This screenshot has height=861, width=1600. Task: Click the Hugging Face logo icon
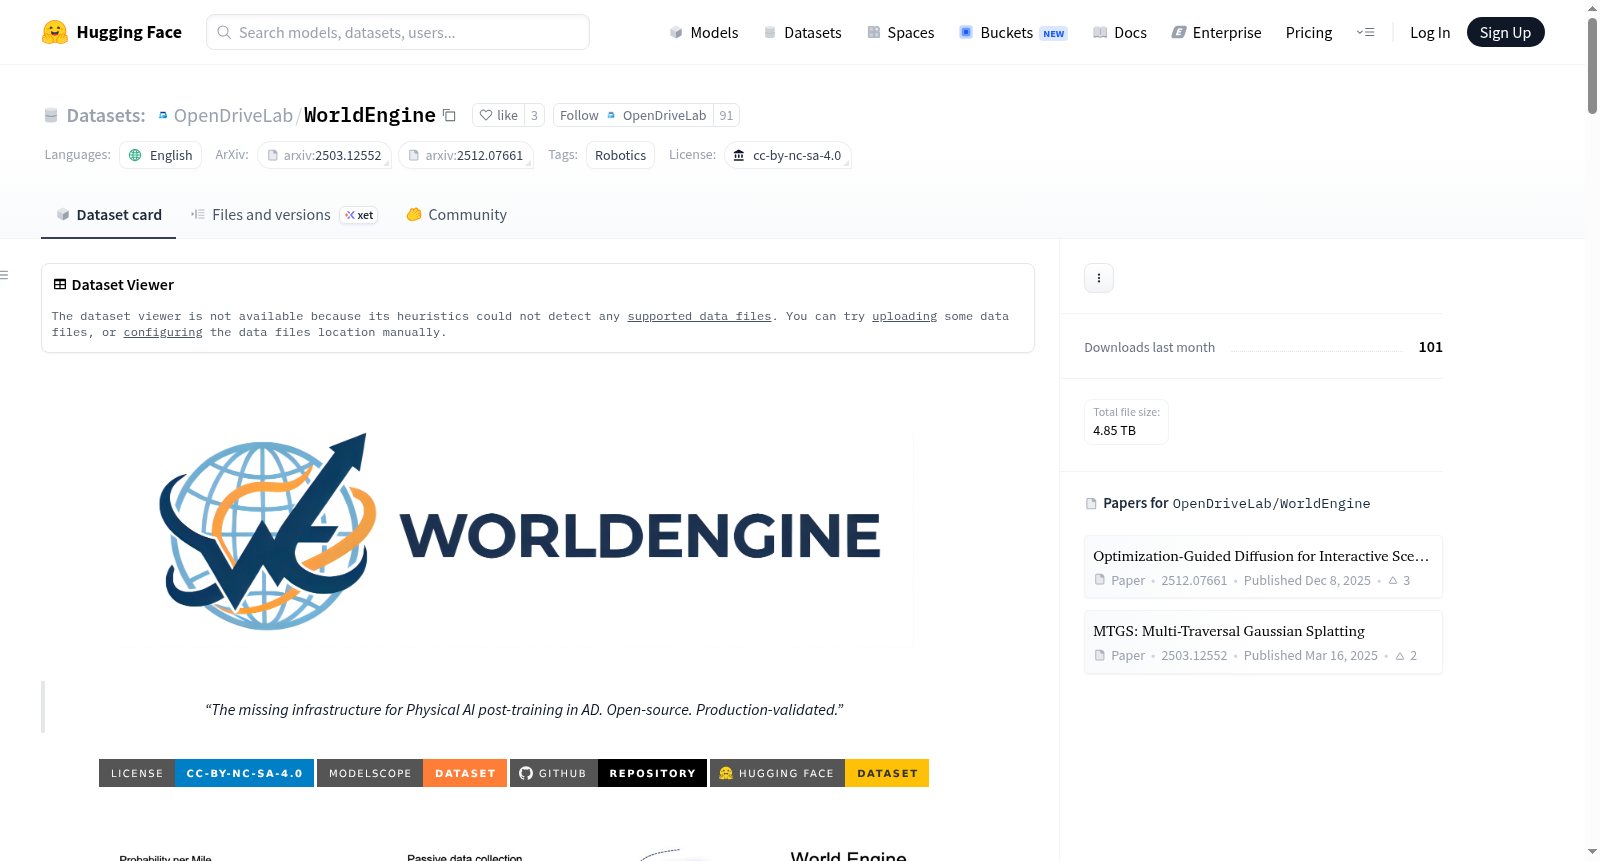(x=55, y=32)
